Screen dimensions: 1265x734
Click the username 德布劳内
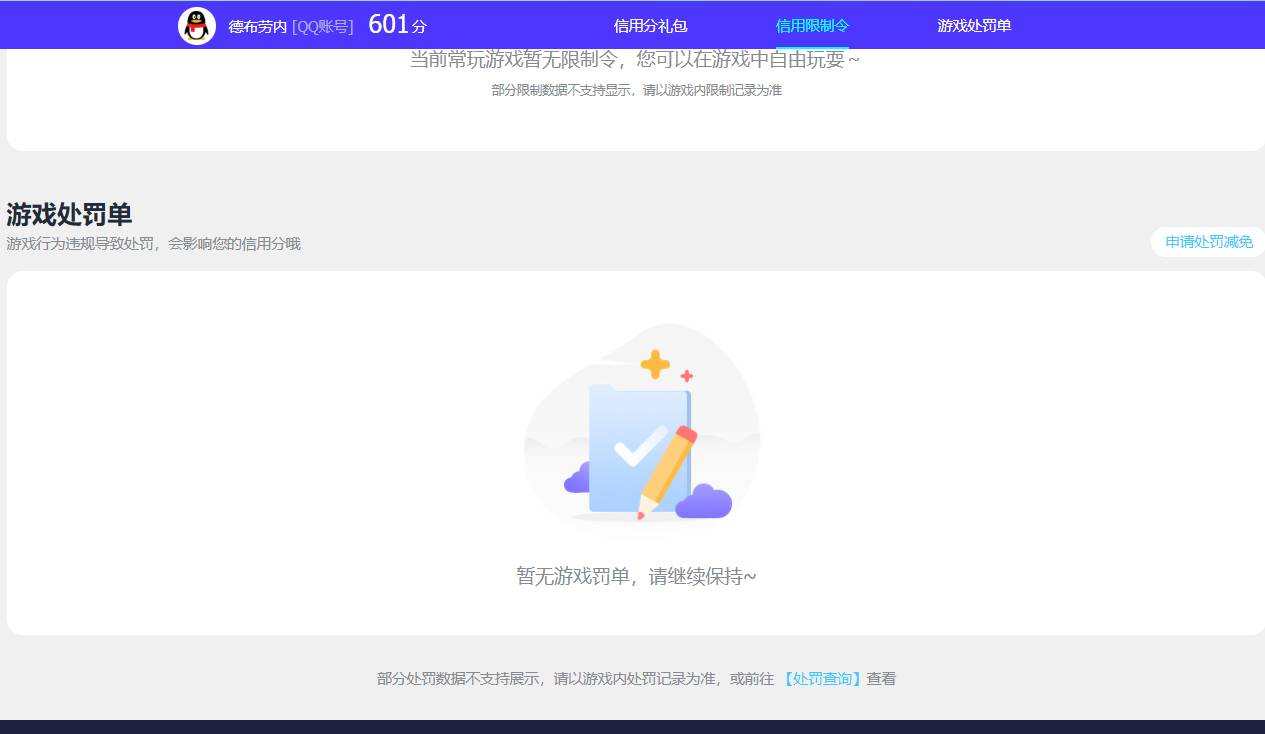point(258,27)
